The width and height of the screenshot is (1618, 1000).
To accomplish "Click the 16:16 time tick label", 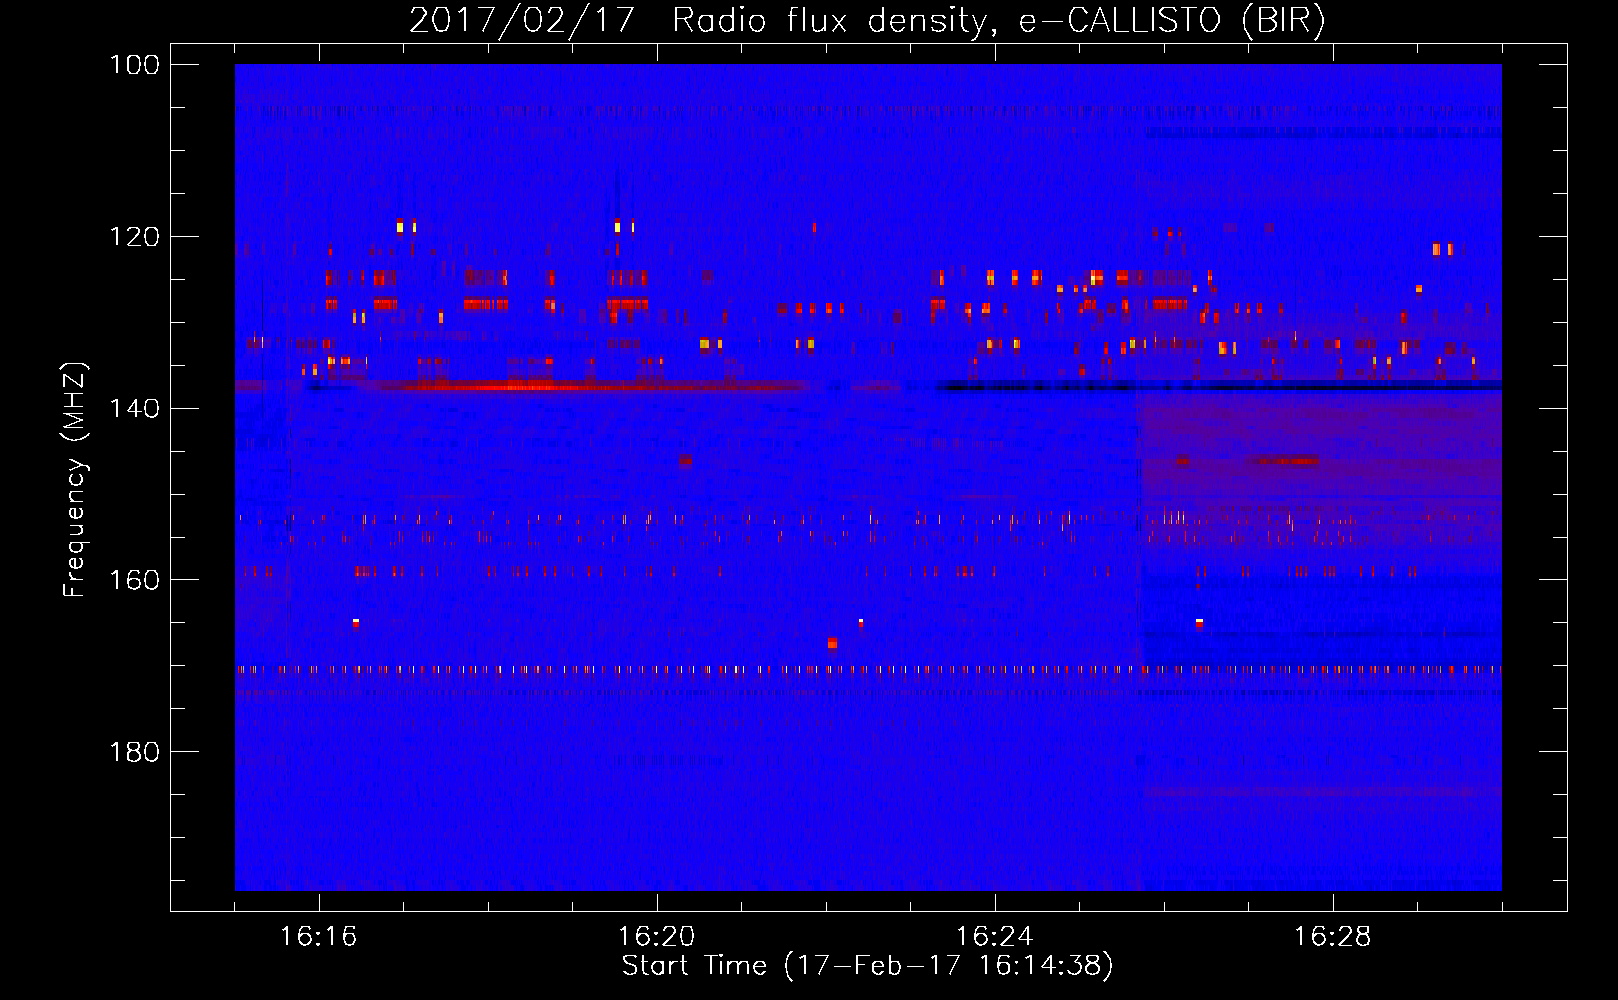I will [x=319, y=937].
